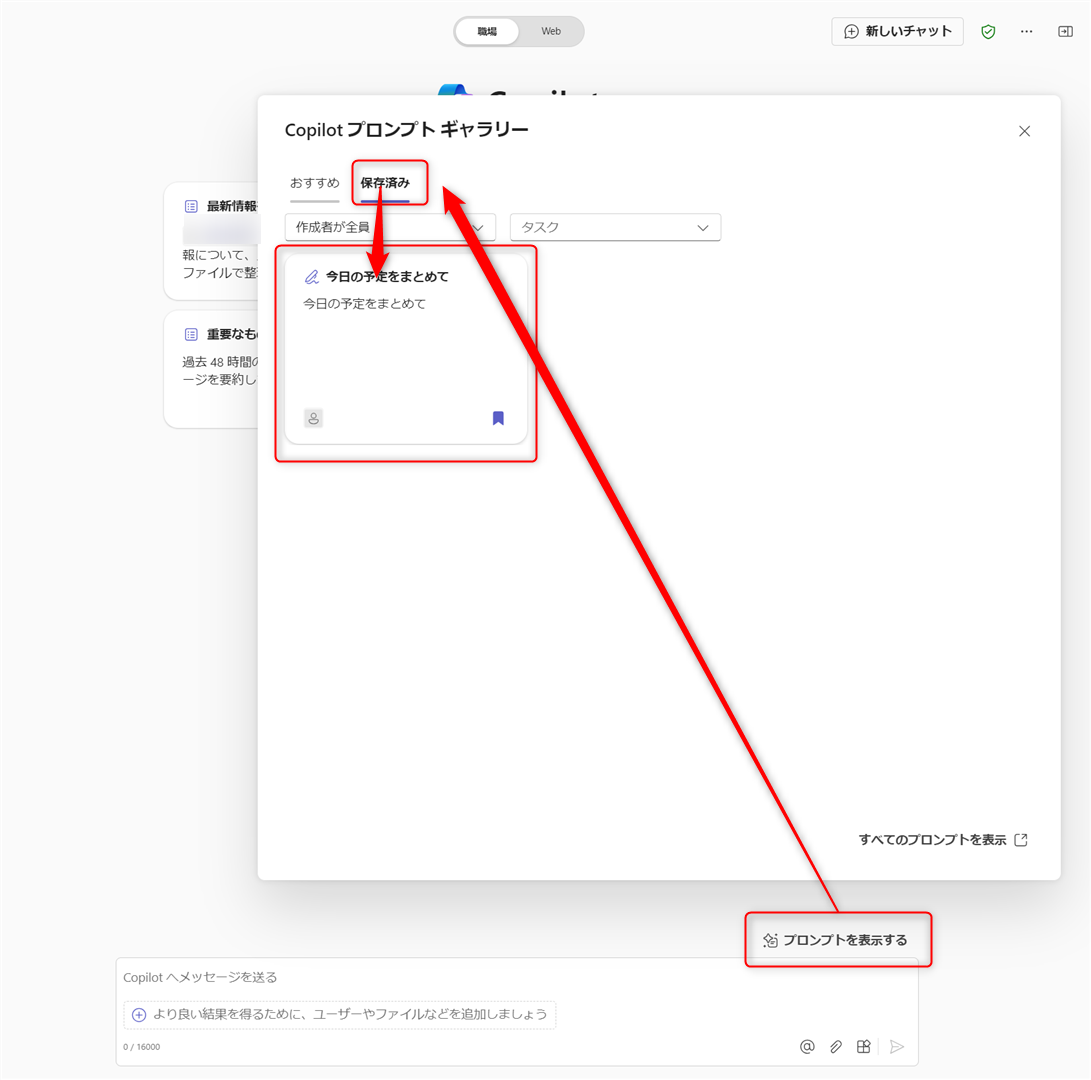Expand the タスク dropdown
1091x1080 pixels.
615,227
